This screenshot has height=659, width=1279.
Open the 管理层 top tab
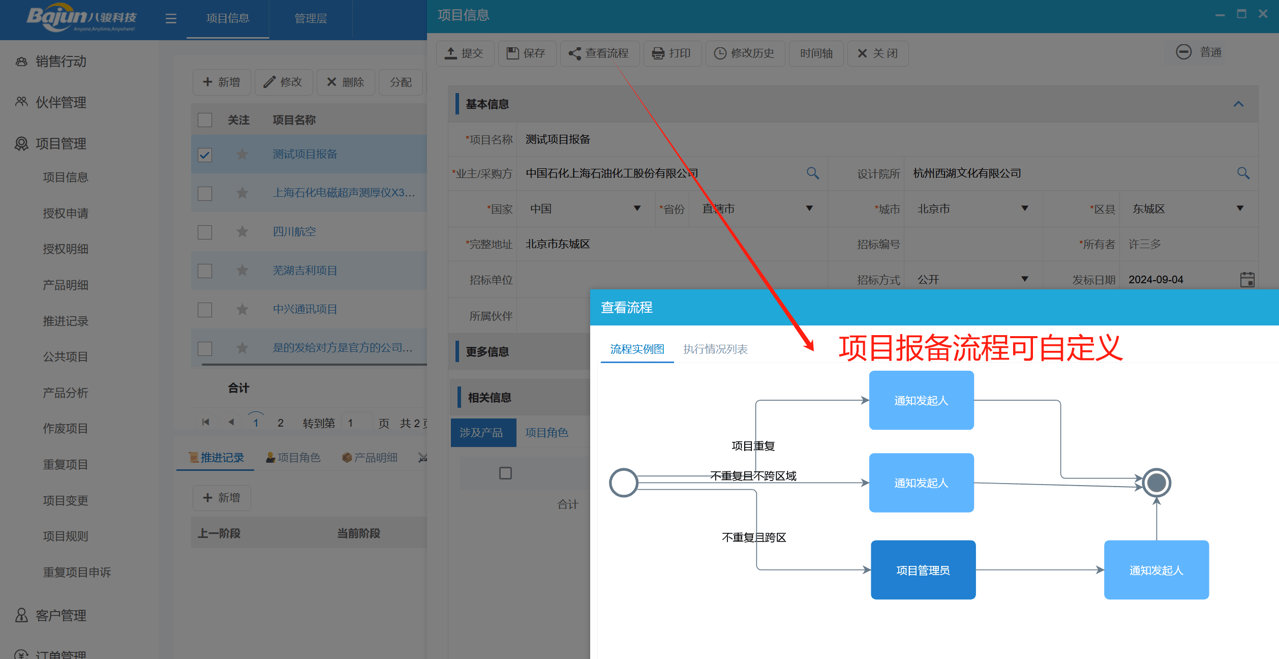(310, 19)
